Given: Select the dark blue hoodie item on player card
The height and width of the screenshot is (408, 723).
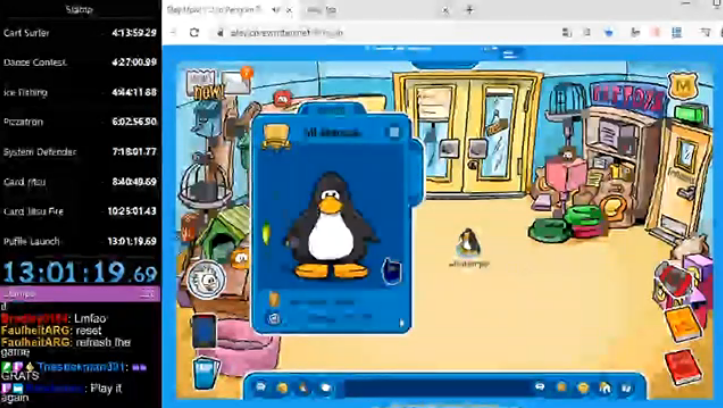Looking at the screenshot, I should [392, 272].
